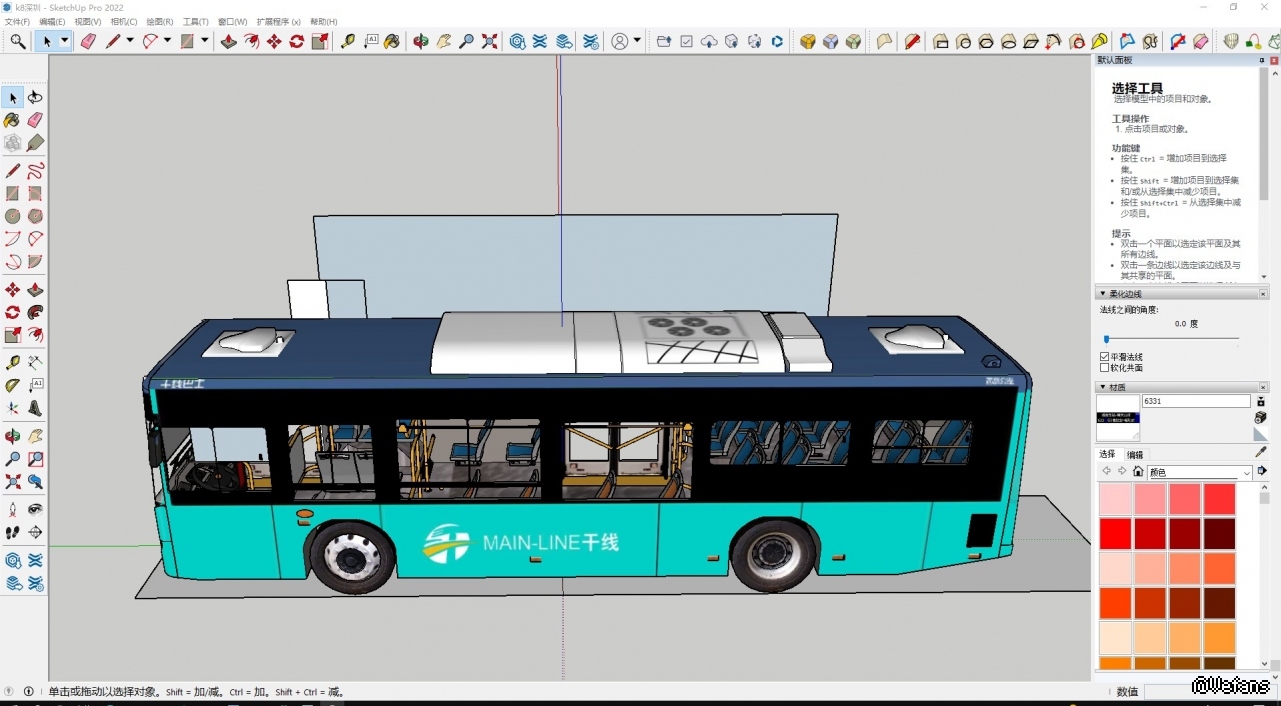Activate the Push/Pull tool

pyautogui.click(x=229, y=41)
